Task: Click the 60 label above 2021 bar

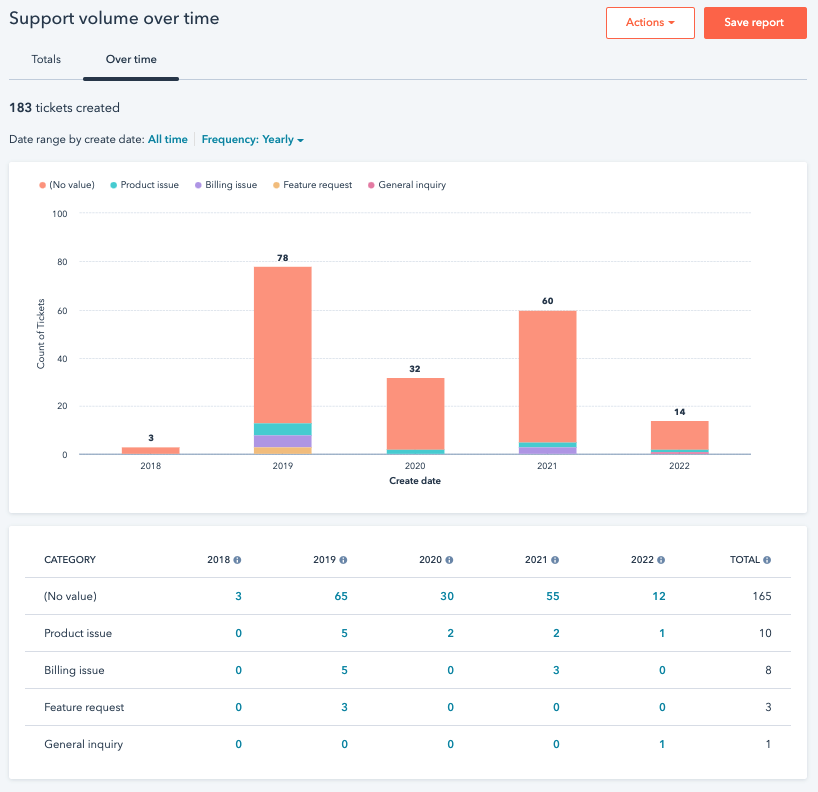Action: 547,301
